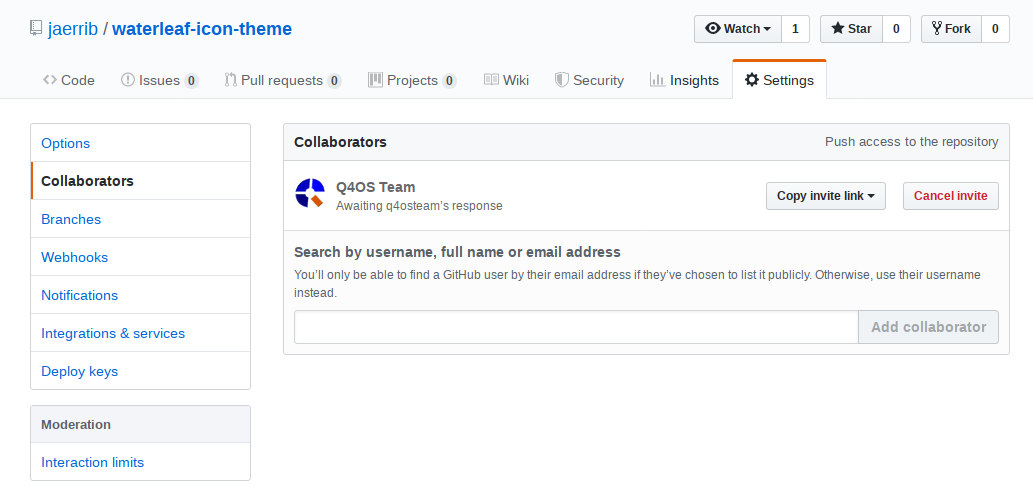The width and height of the screenshot is (1033, 495).
Task: Click the code brackets icon on Code tab
Action: pyautogui.click(x=49, y=80)
